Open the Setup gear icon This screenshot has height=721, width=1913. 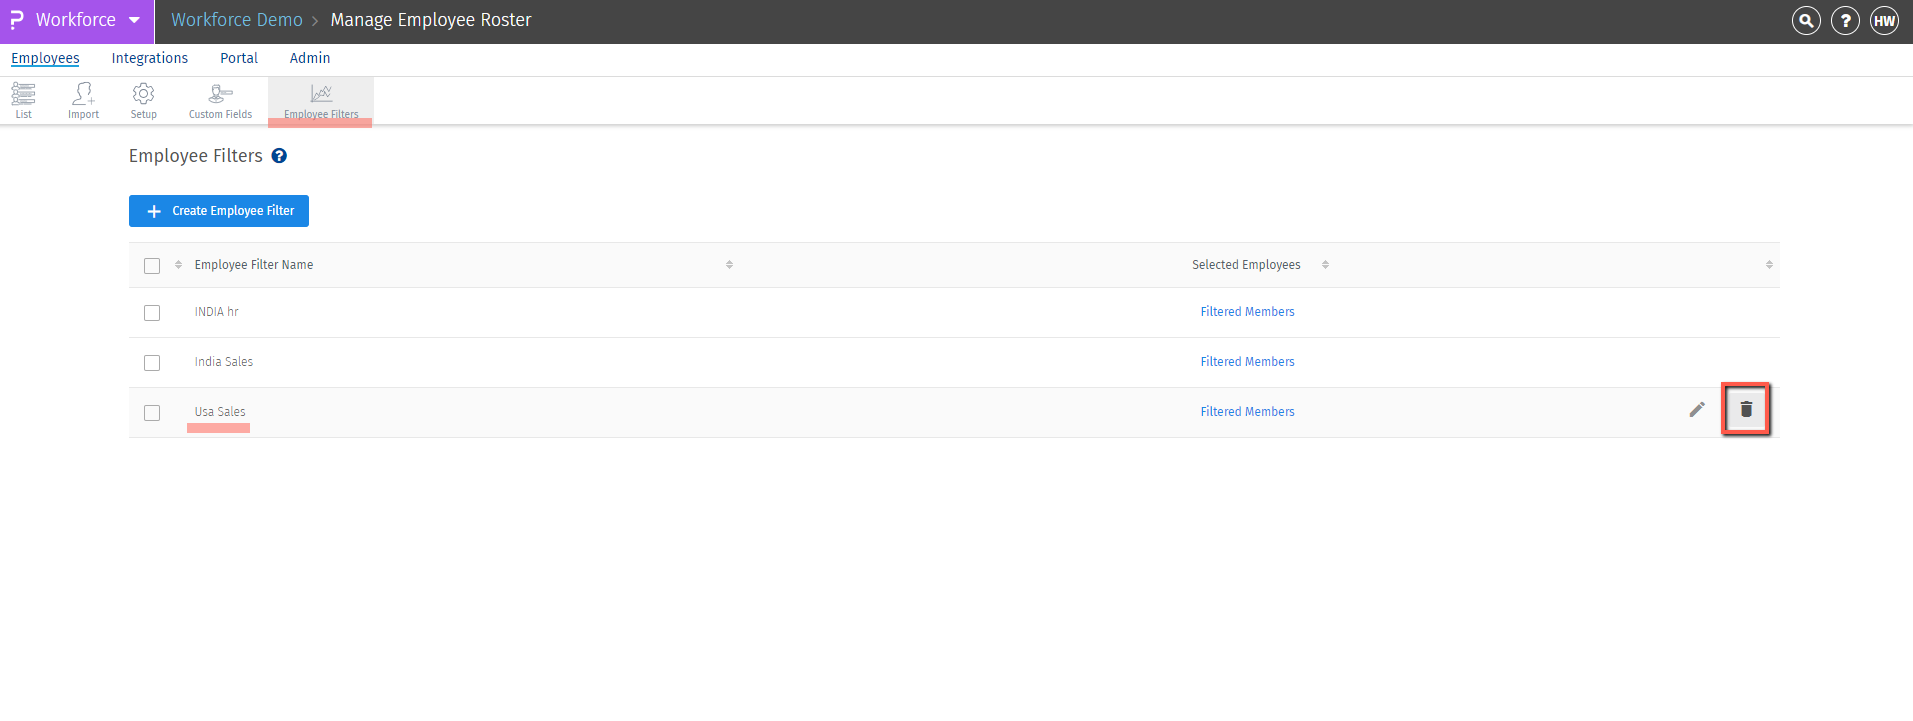coord(143,100)
